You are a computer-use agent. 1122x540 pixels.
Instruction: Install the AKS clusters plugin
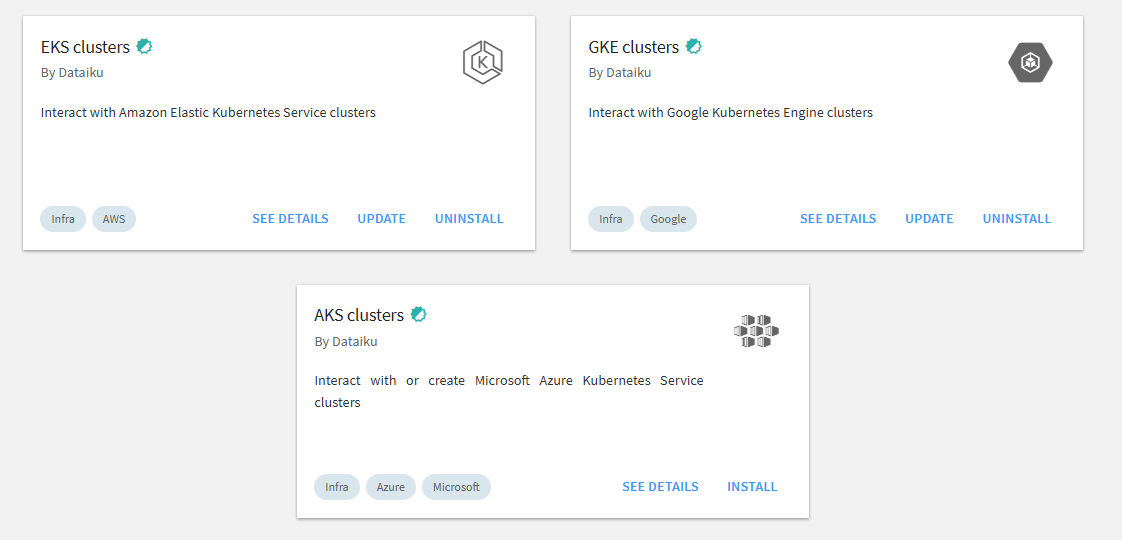point(752,487)
